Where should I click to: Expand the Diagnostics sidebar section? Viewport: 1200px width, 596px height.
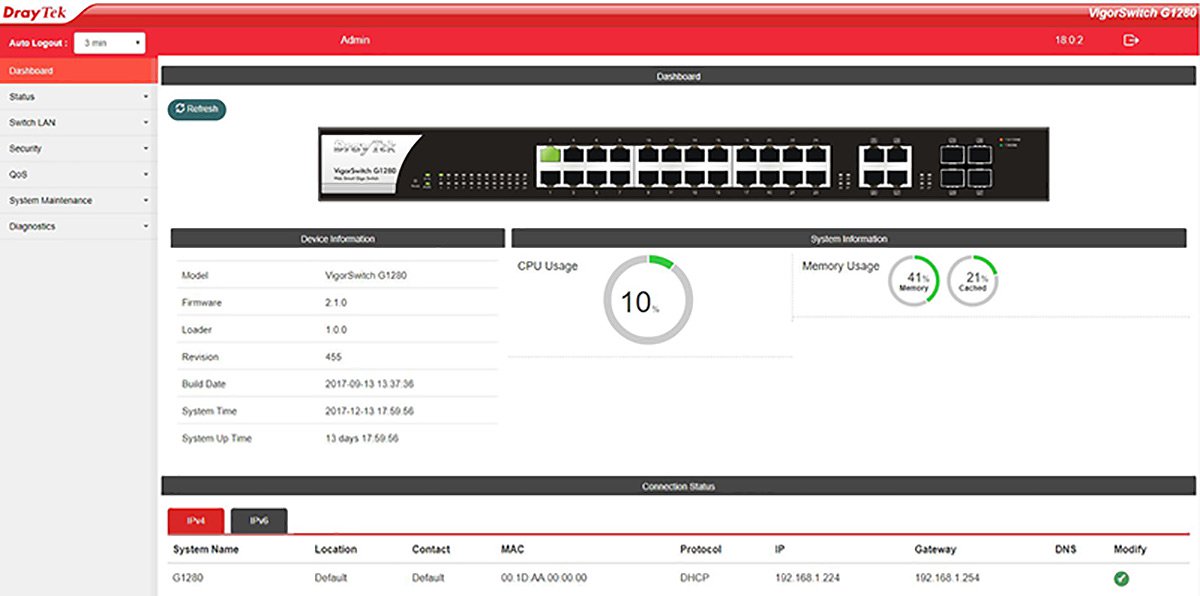click(x=78, y=227)
